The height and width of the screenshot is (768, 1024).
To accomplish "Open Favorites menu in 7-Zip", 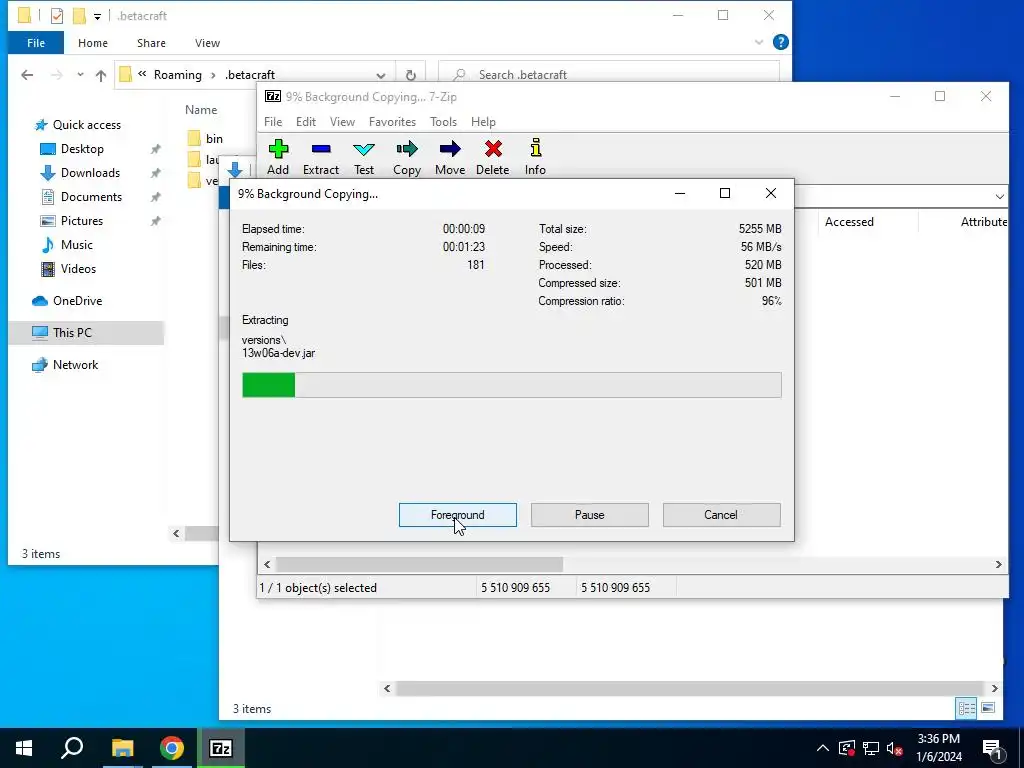I will [x=392, y=122].
